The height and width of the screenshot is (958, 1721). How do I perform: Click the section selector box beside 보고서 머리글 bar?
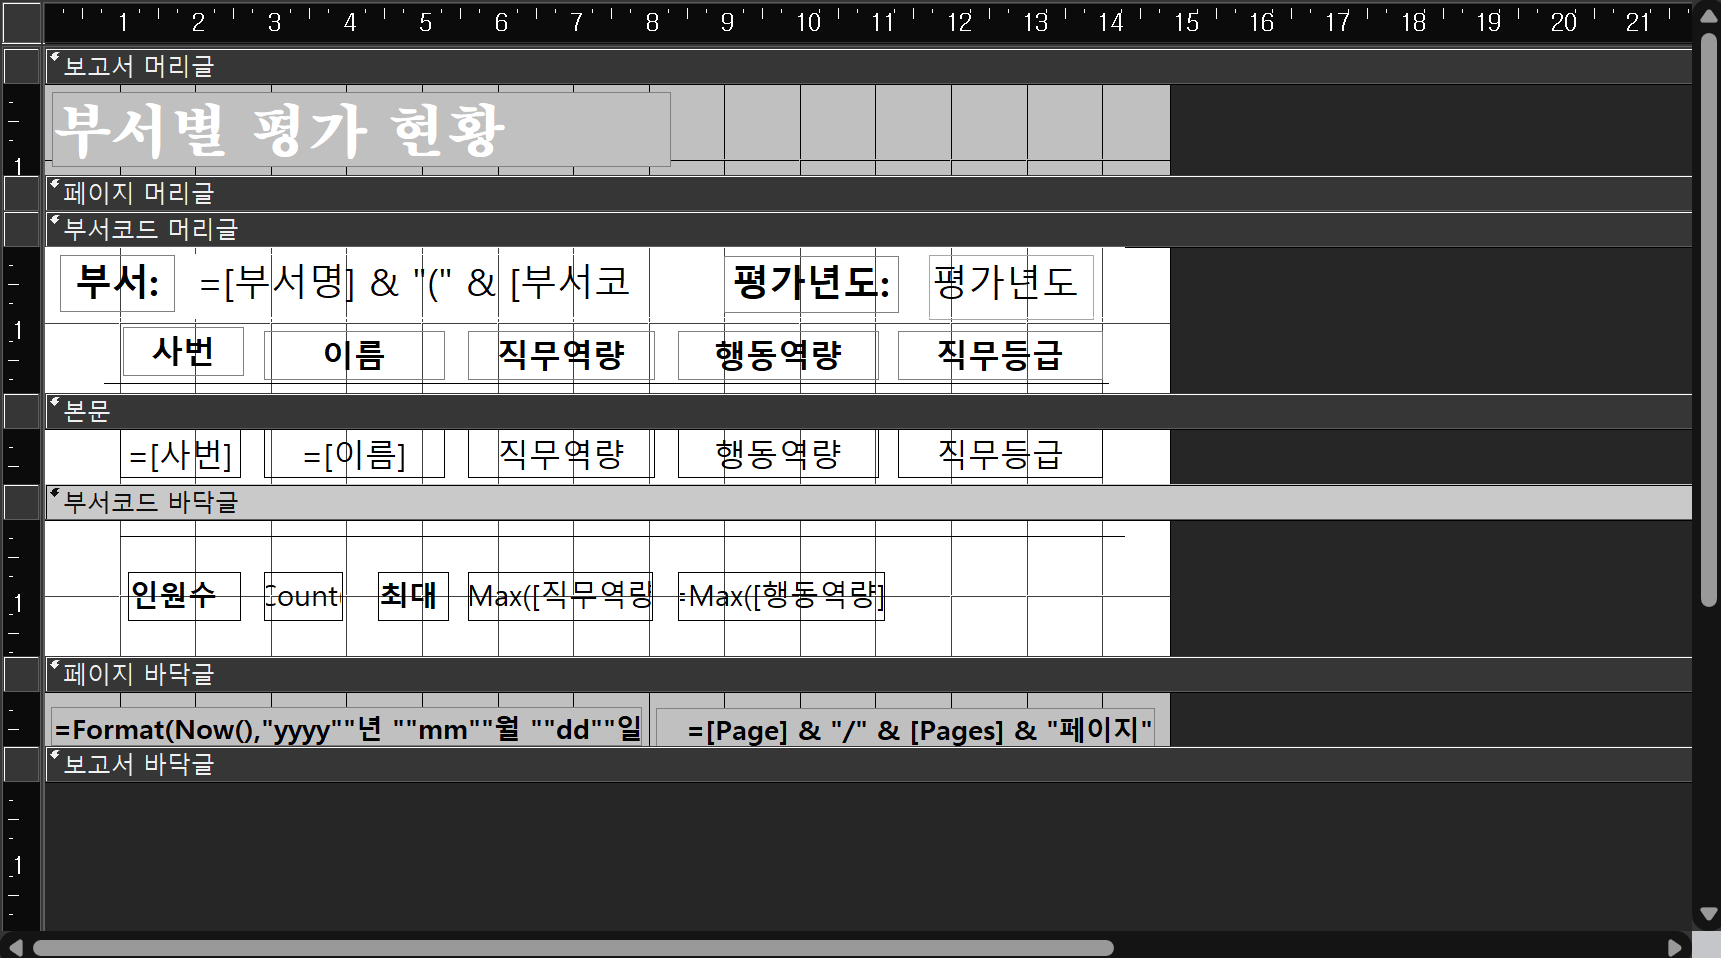tap(22, 66)
